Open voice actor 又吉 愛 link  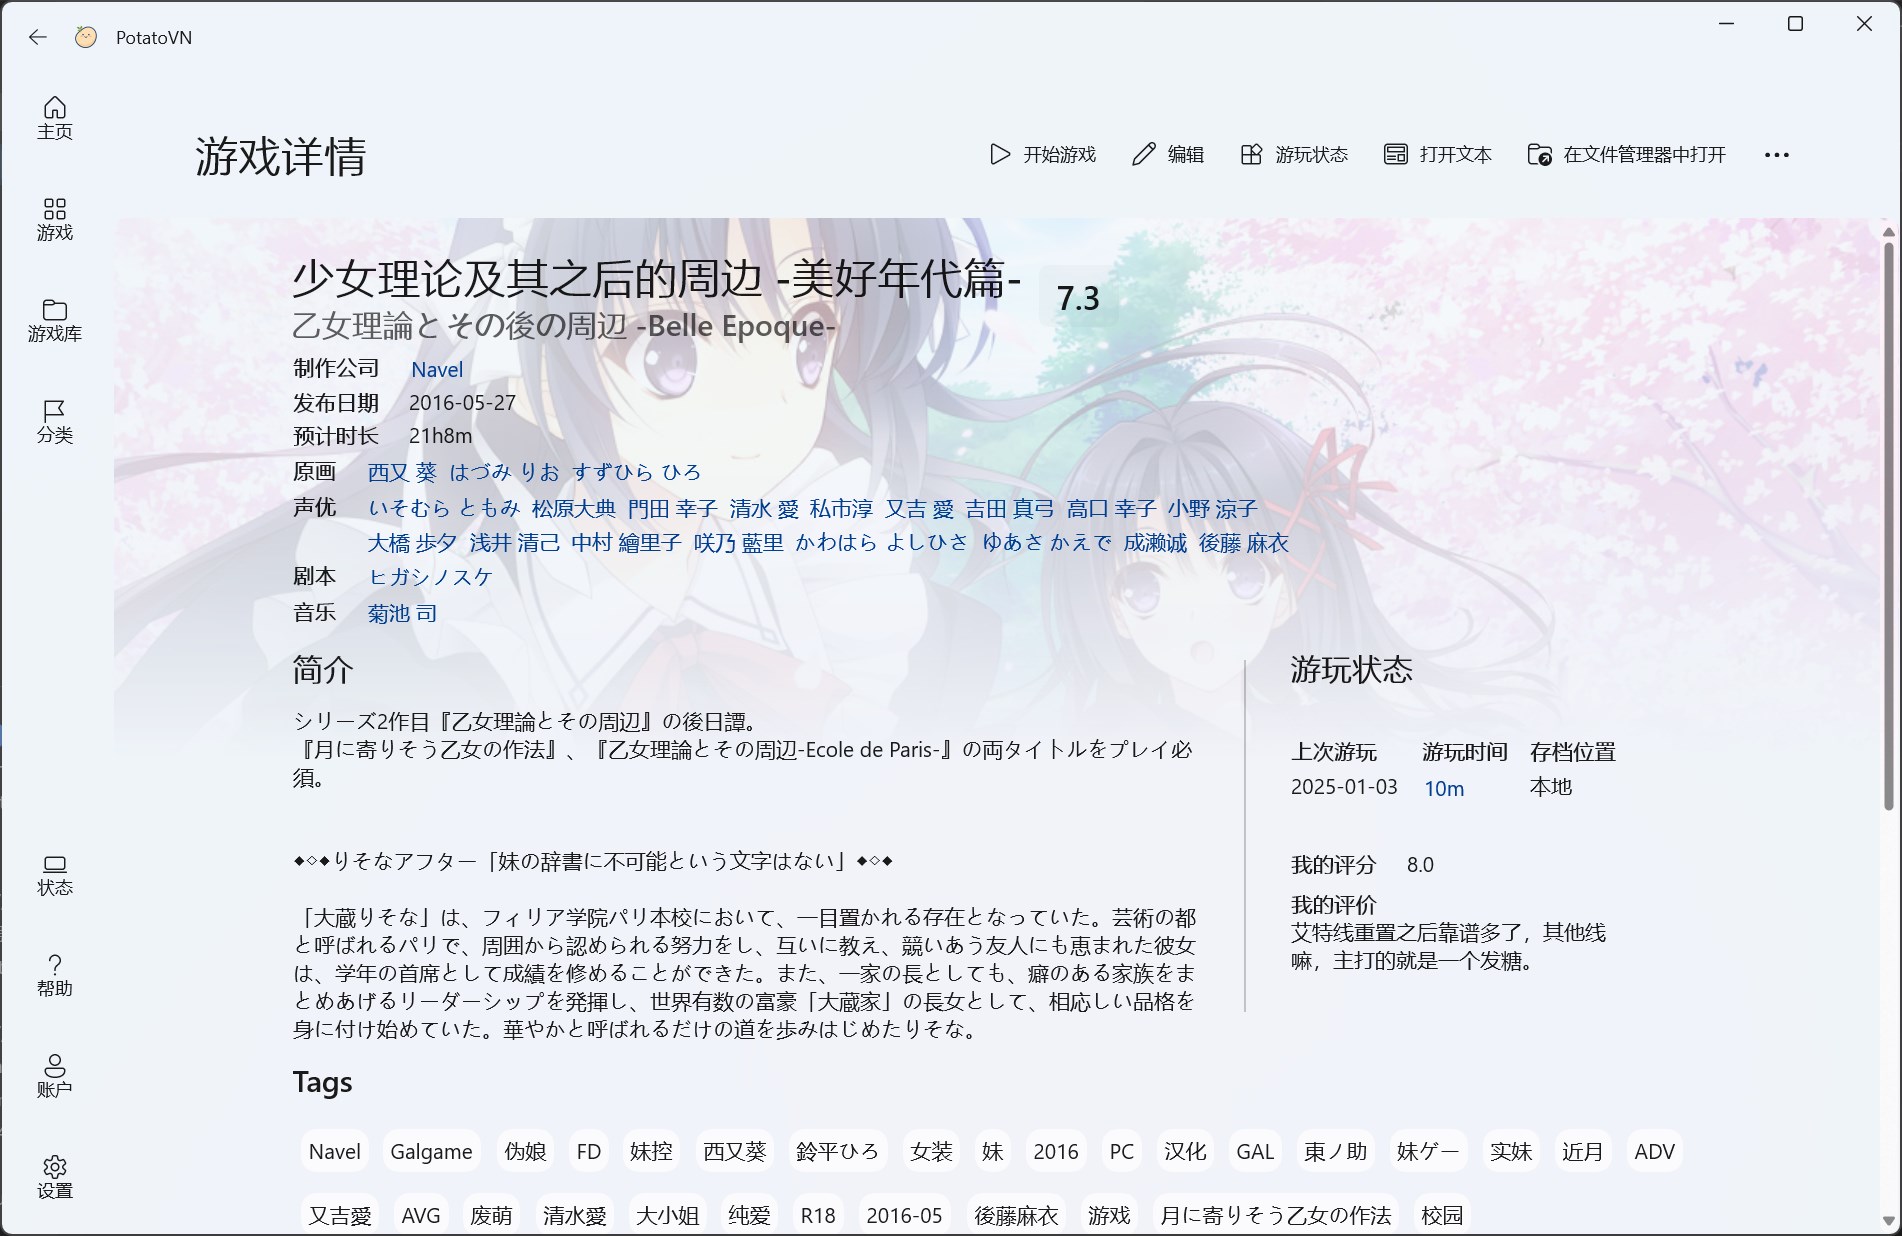click(920, 508)
